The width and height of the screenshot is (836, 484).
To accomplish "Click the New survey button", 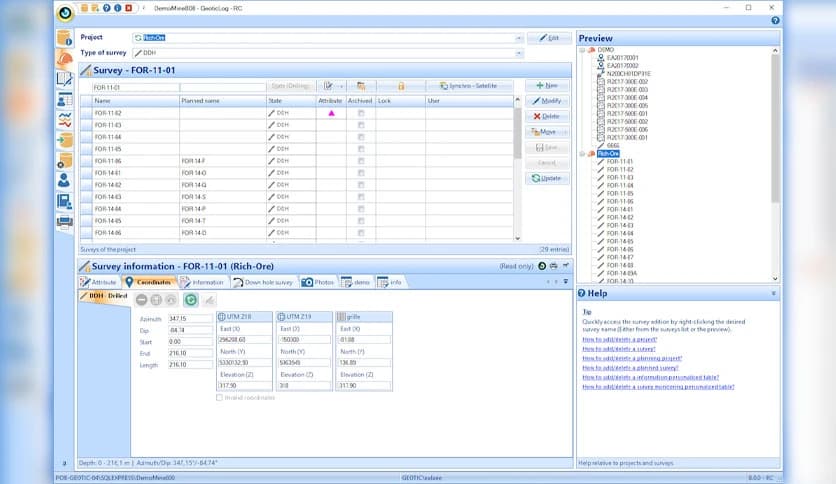I will [547, 86].
